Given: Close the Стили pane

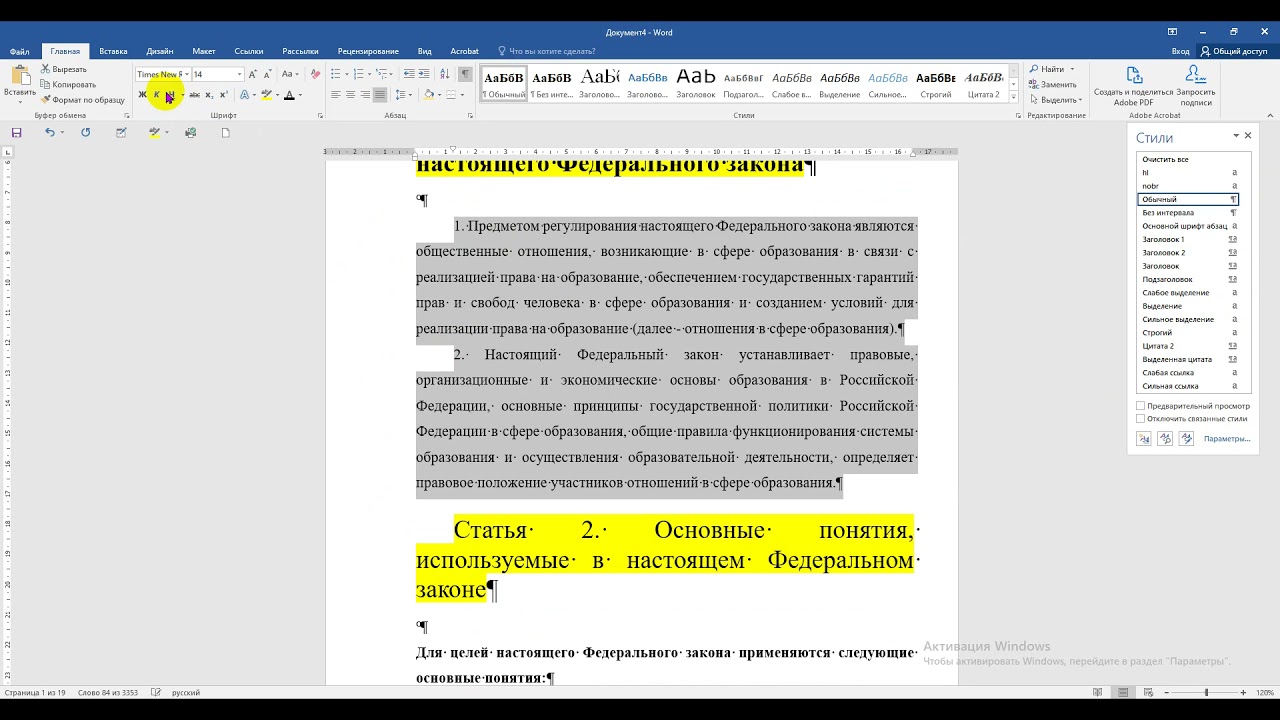Looking at the screenshot, I should 1248,136.
